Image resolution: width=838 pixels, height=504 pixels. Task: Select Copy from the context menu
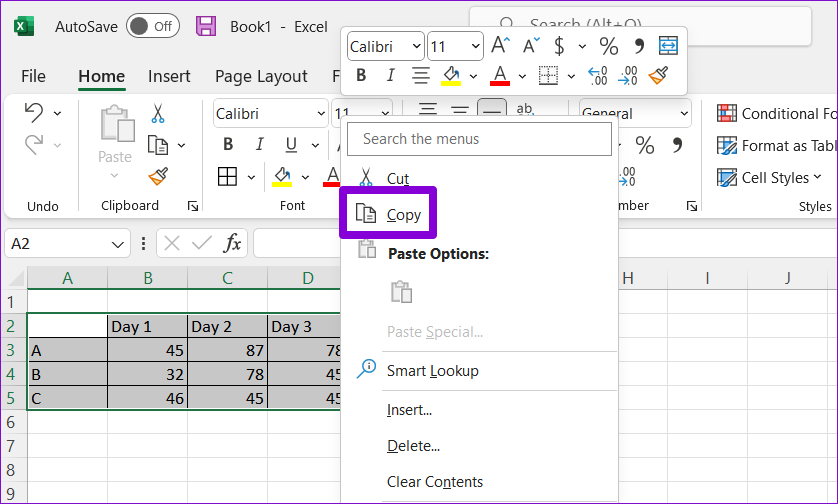[x=404, y=214]
